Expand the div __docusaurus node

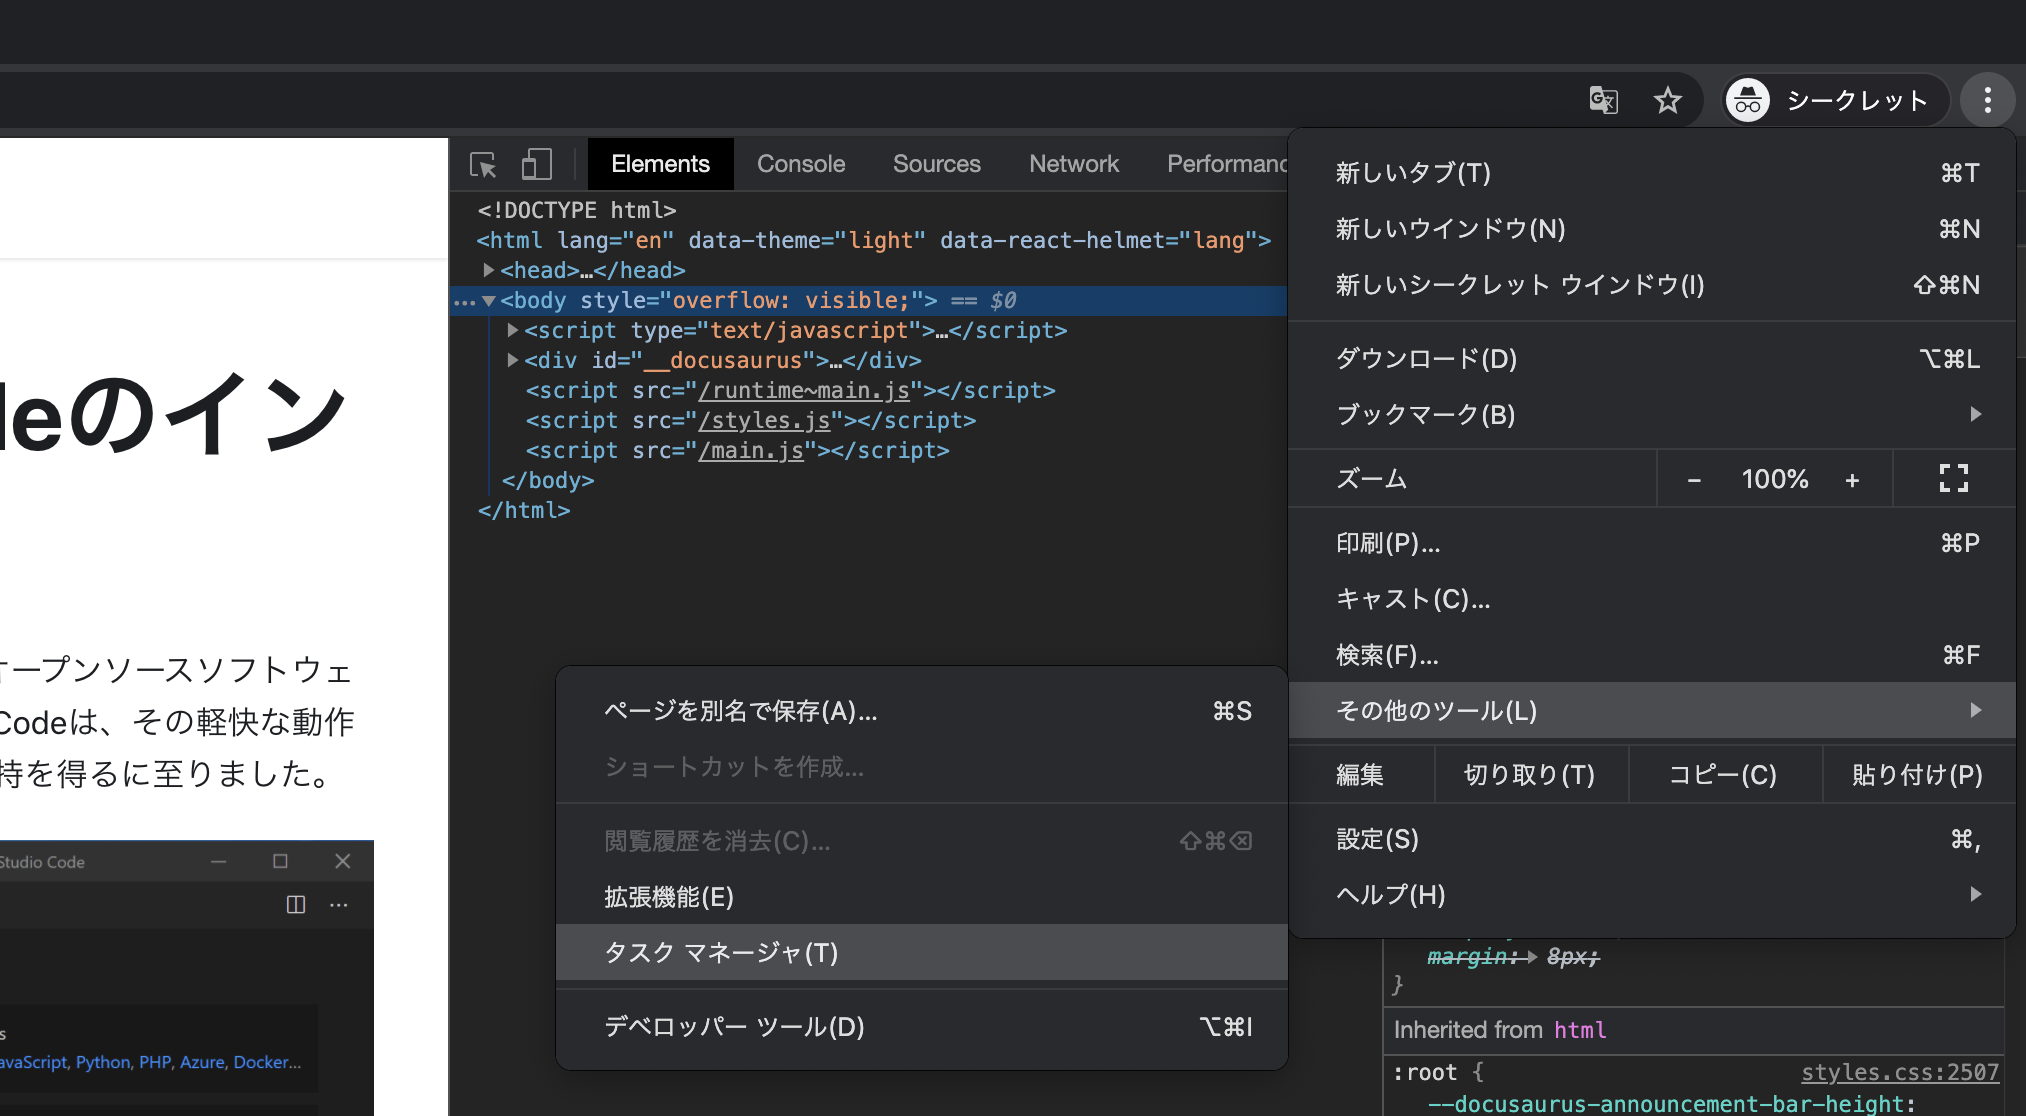512,361
